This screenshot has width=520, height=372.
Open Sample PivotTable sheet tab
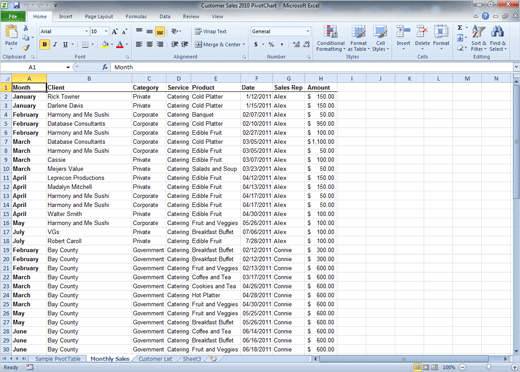58,359
